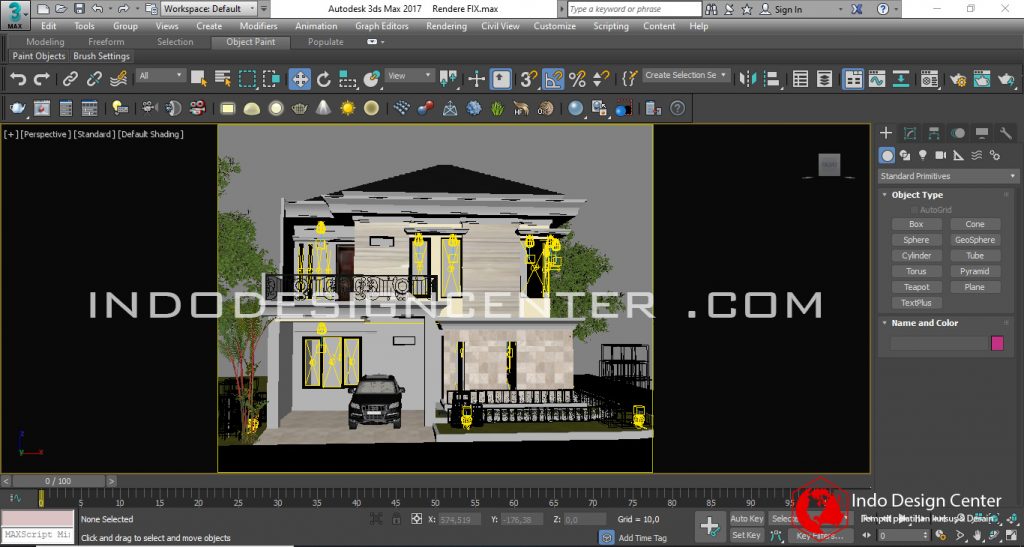Click the Align tool icon
1024x547 pixels.
point(771,79)
